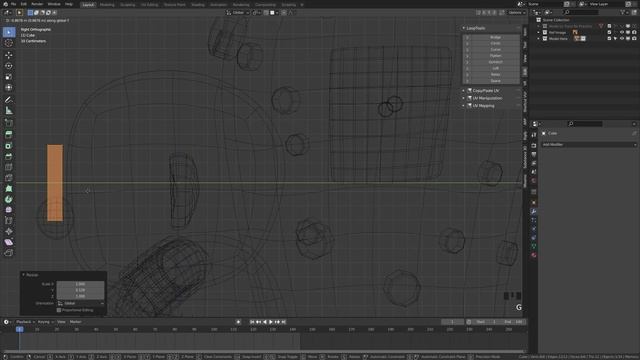
Task: Select the Knife tool
Action: tap(9, 178)
